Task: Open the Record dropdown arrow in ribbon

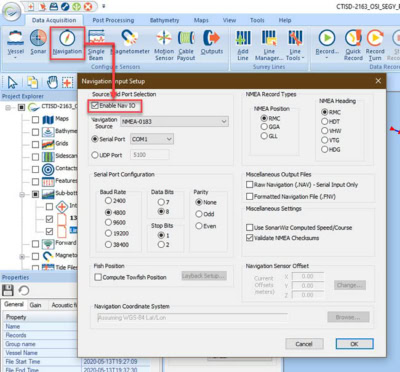Action: pyautogui.click(x=327, y=58)
